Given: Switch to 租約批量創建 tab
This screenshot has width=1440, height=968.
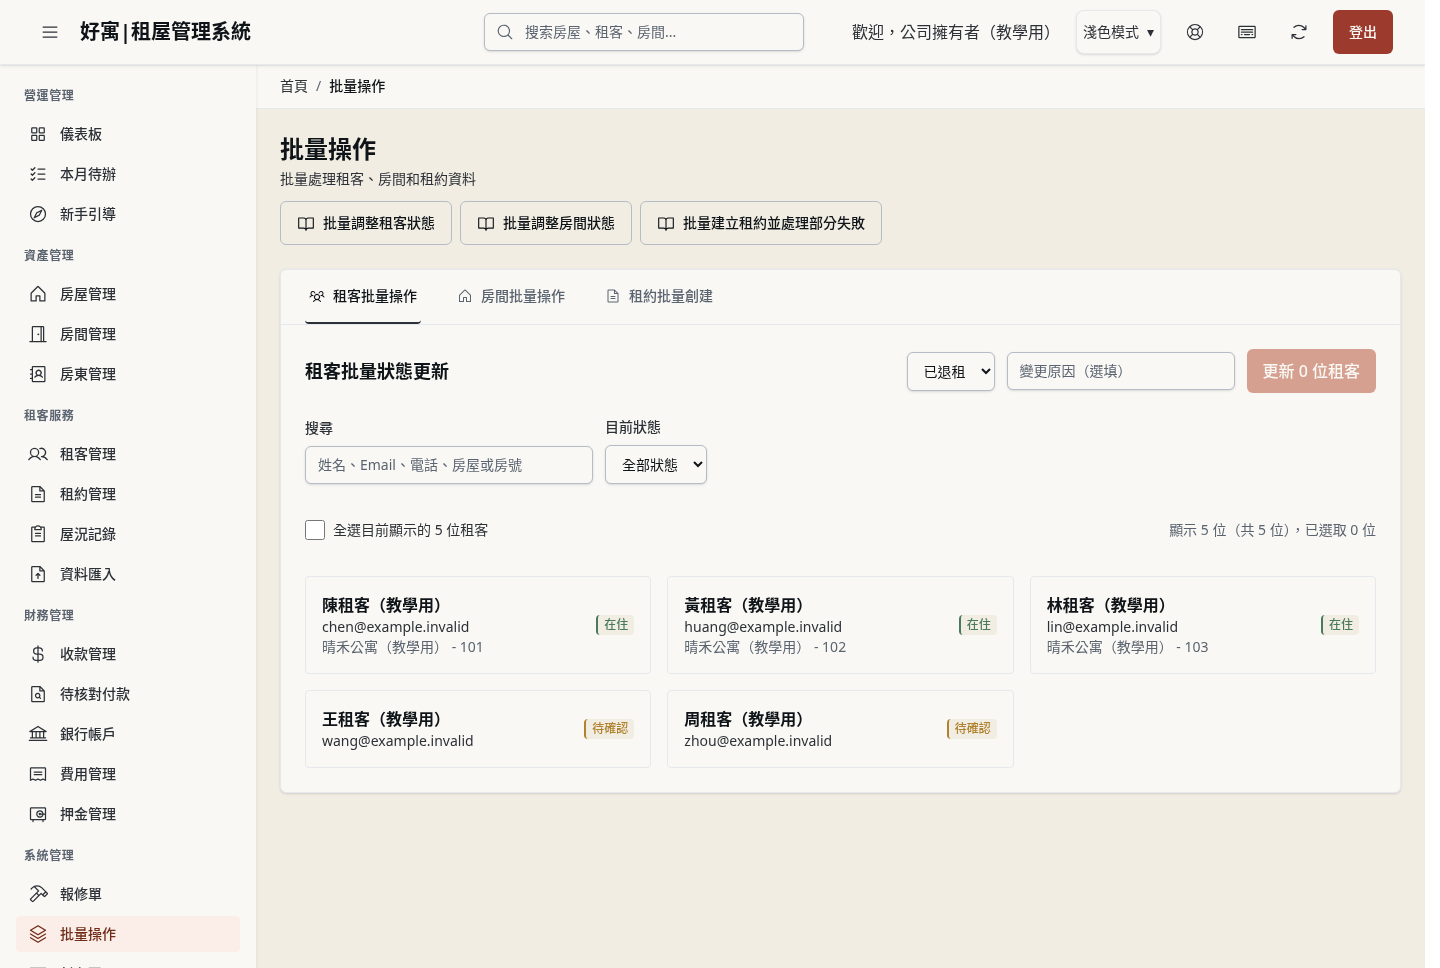Looking at the screenshot, I should [659, 297].
